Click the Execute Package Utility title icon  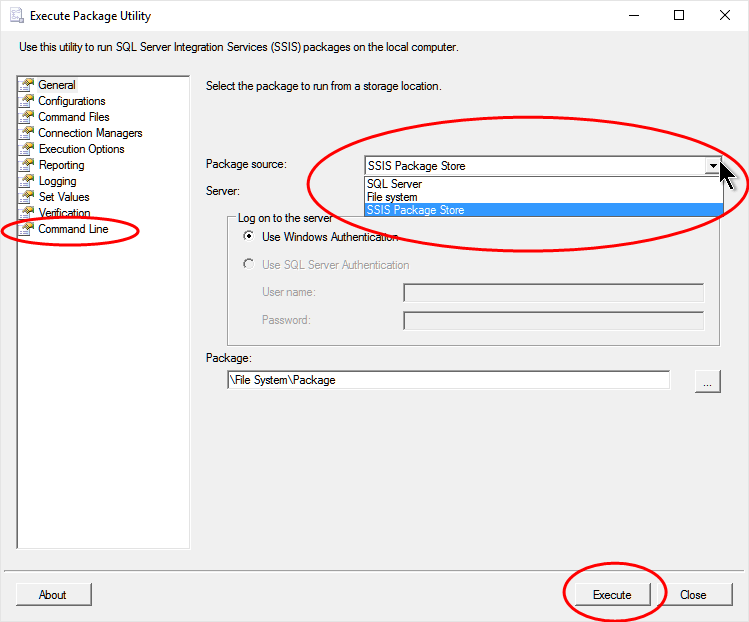(x=17, y=16)
